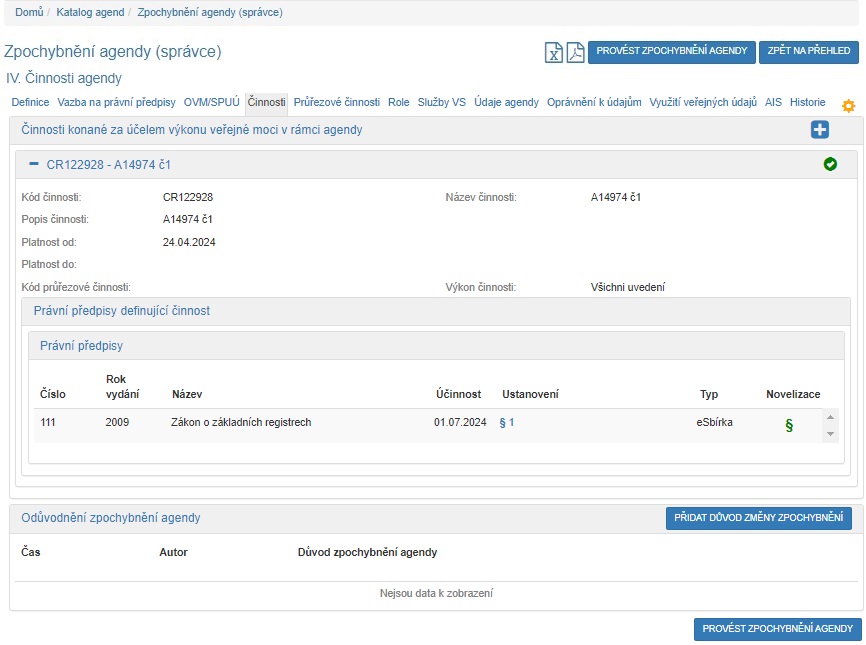The image size is (866, 645).
Task: Click the green paragraph Novelizace icon
Action: 788,425
